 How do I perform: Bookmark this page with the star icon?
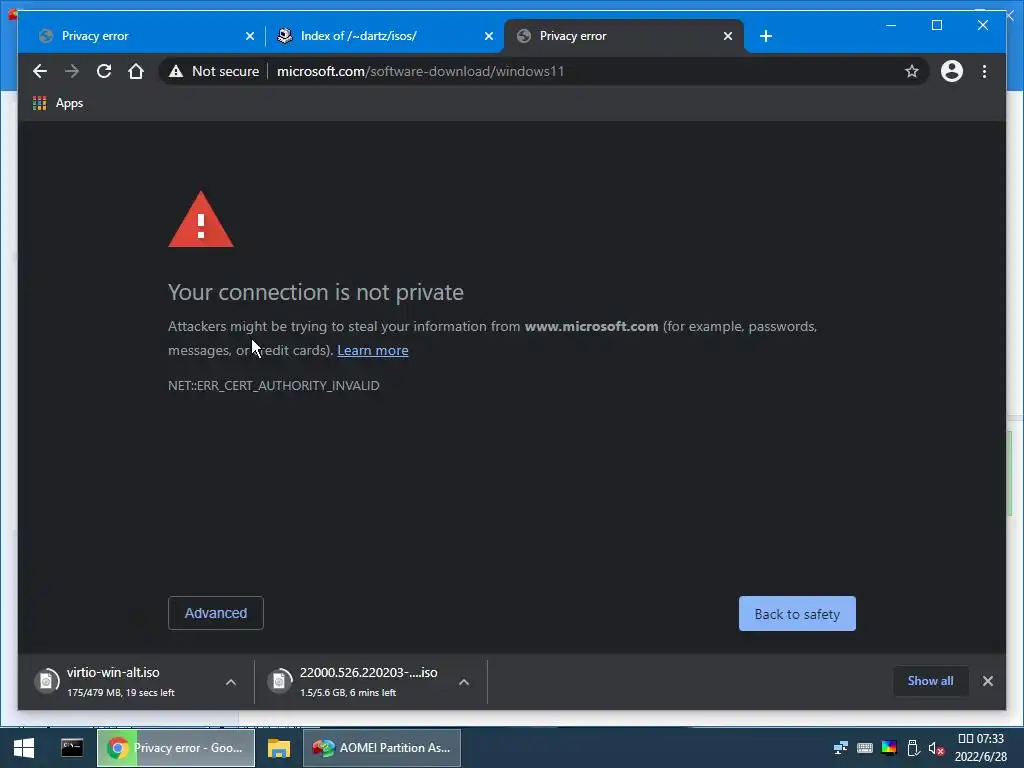pos(912,71)
